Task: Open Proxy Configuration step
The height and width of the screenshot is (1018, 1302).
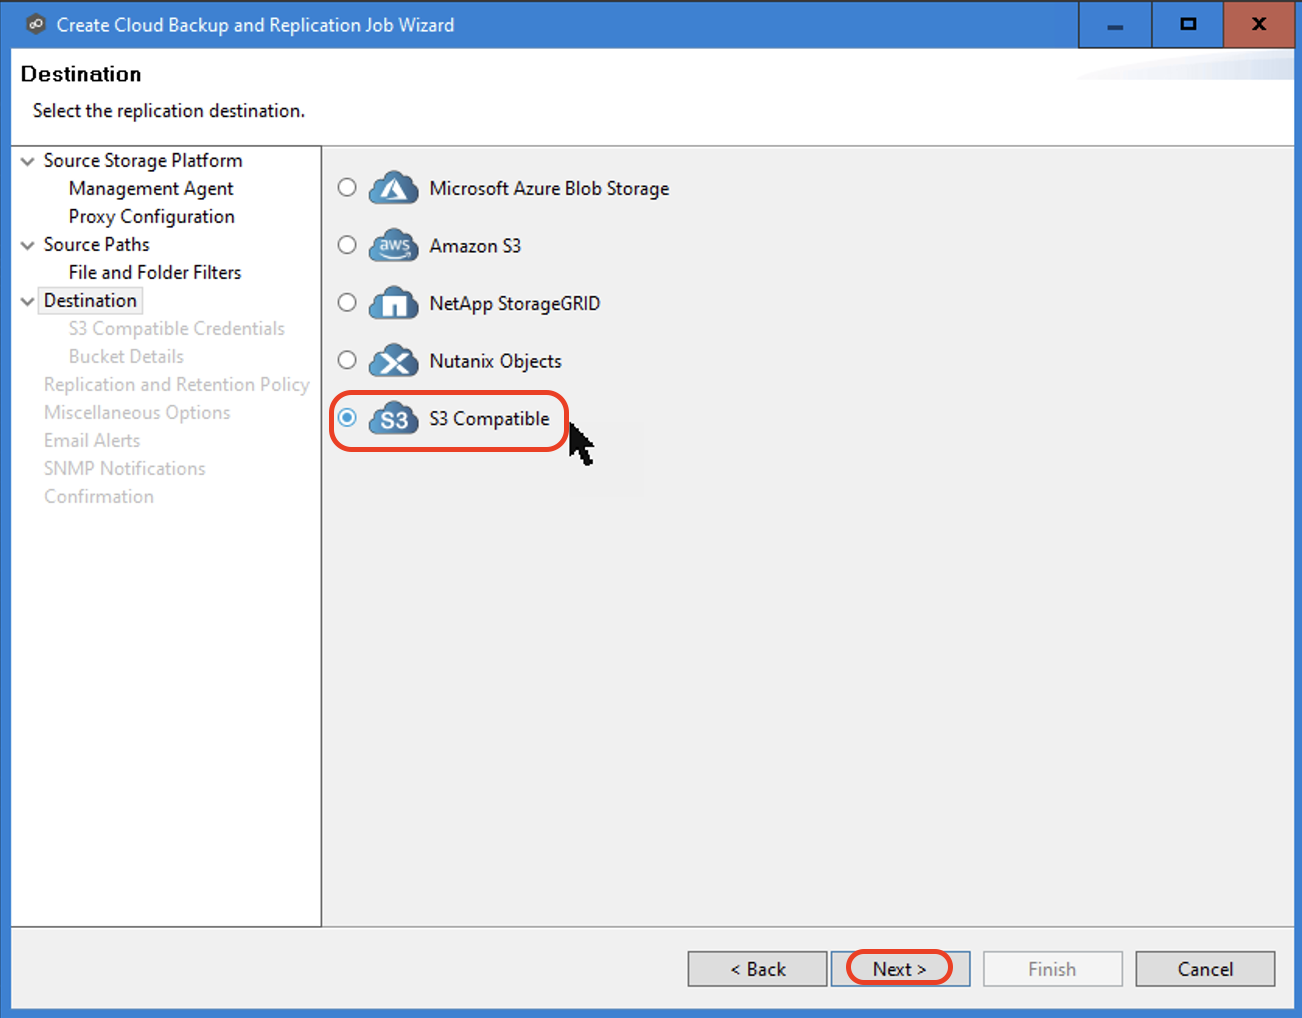Action: pyautogui.click(x=152, y=216)
